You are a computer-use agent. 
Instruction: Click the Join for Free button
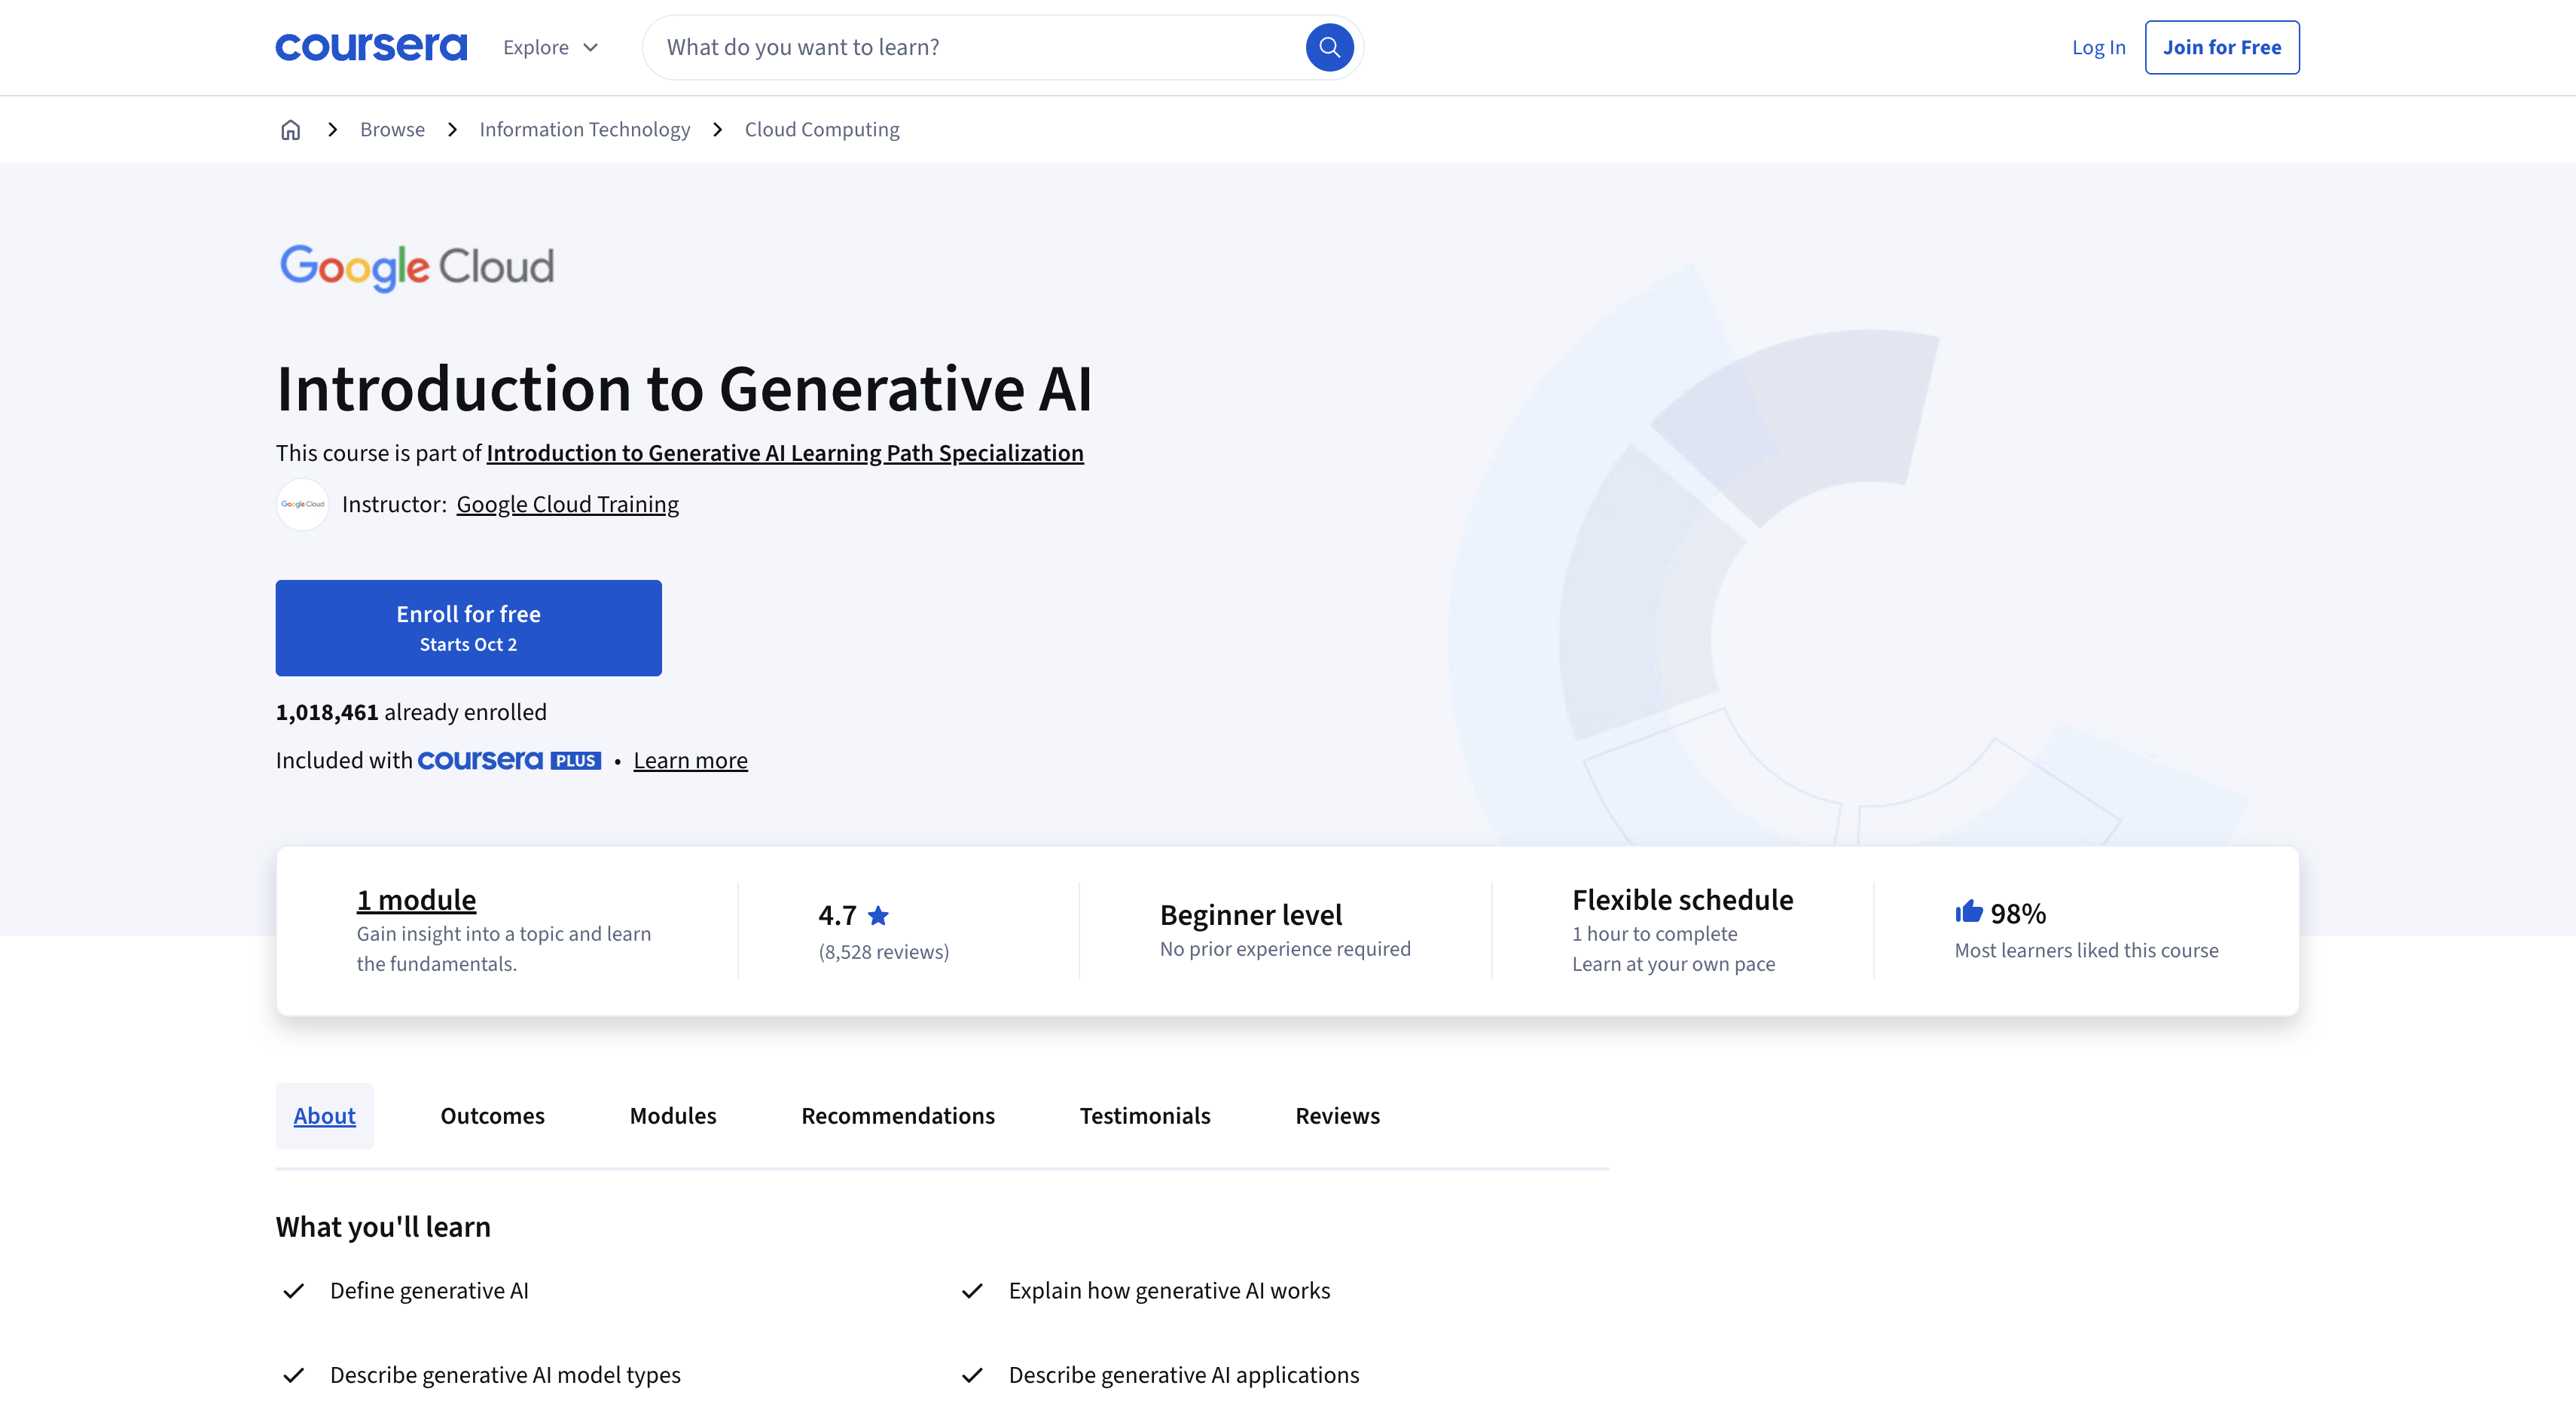2221,47
